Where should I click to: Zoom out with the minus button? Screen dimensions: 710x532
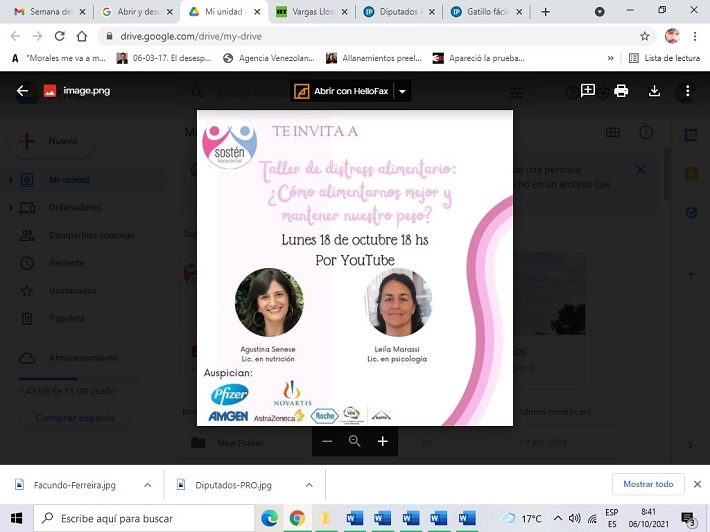pos(327,441)
